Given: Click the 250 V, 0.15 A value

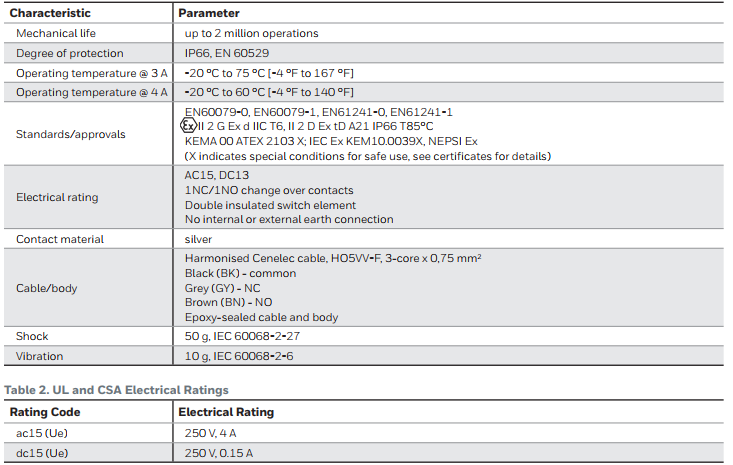Looking at the screenshot, I should coord(218,453).
